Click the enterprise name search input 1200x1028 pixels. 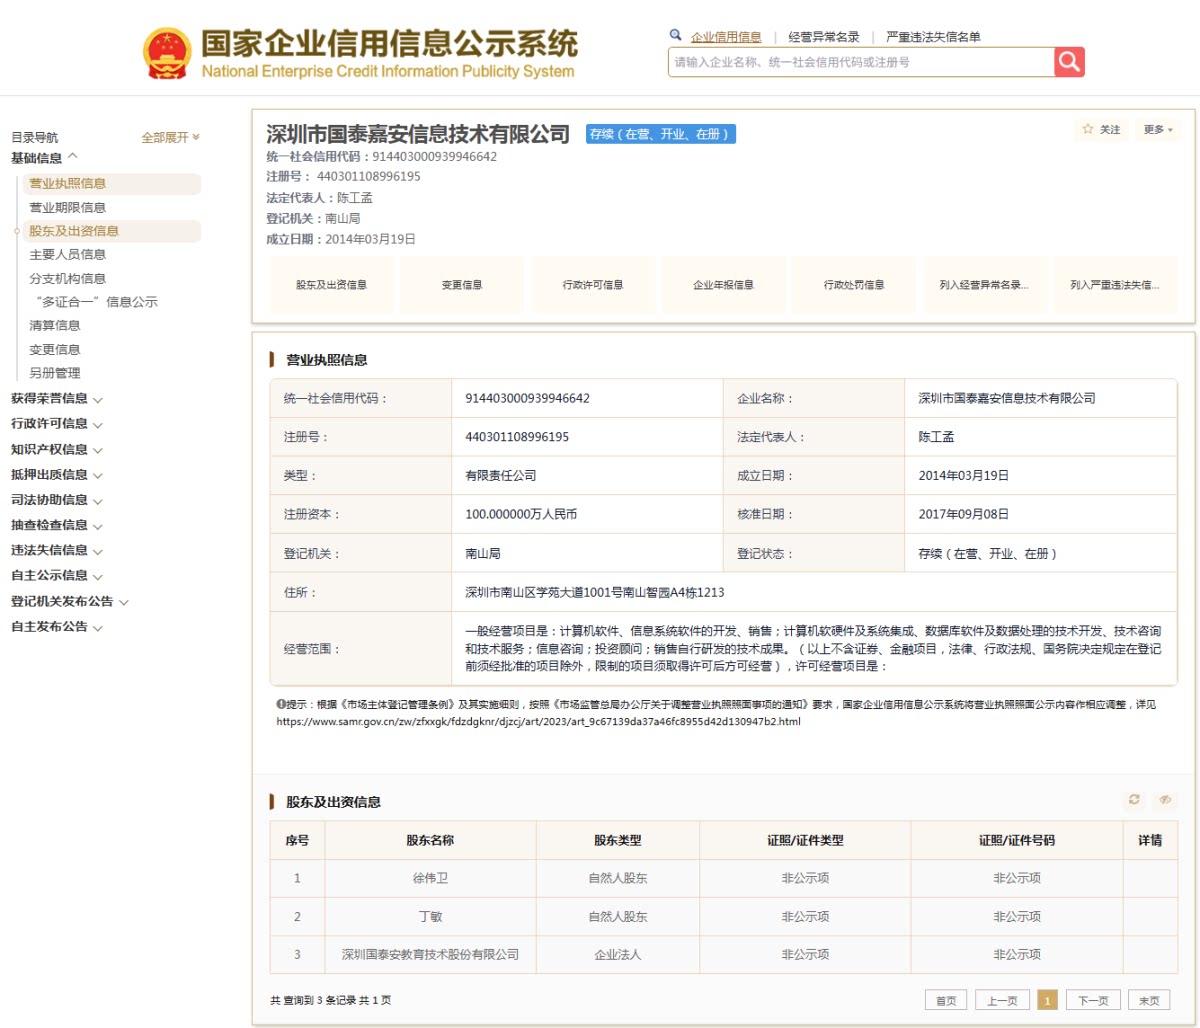[861, 62]
